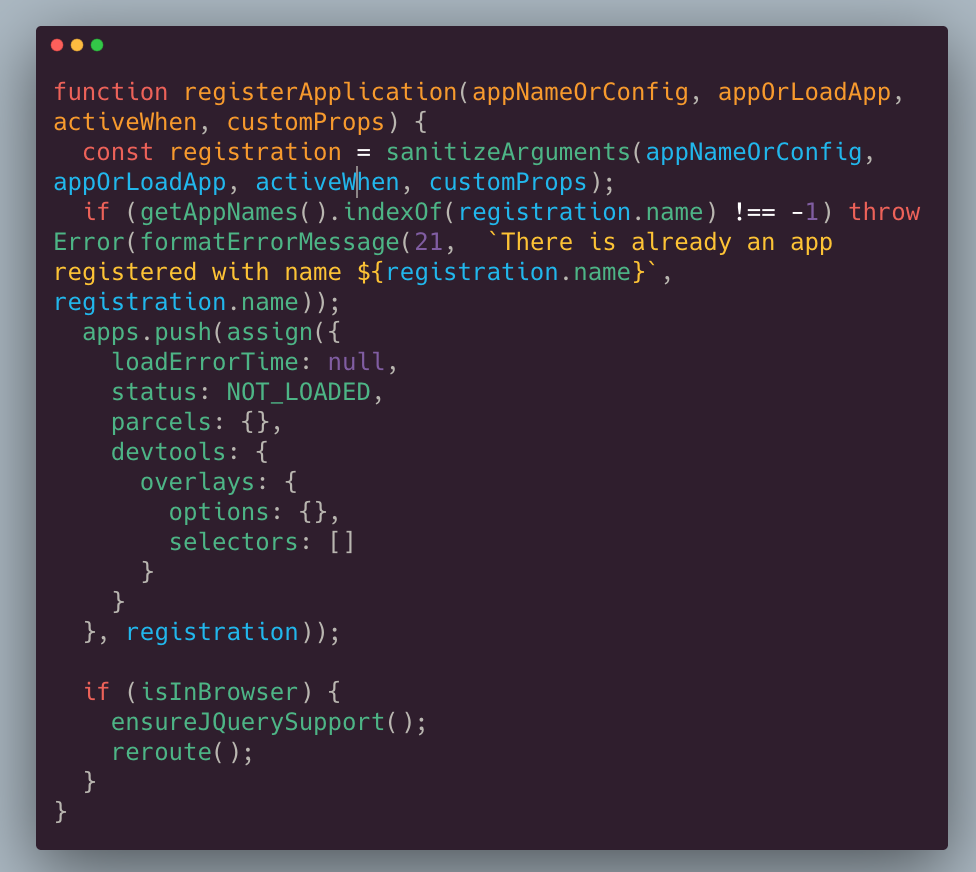This screenshot has height=872, width=976.
Task: Click the green maximize window dot
Action: (x=97, y=45)
